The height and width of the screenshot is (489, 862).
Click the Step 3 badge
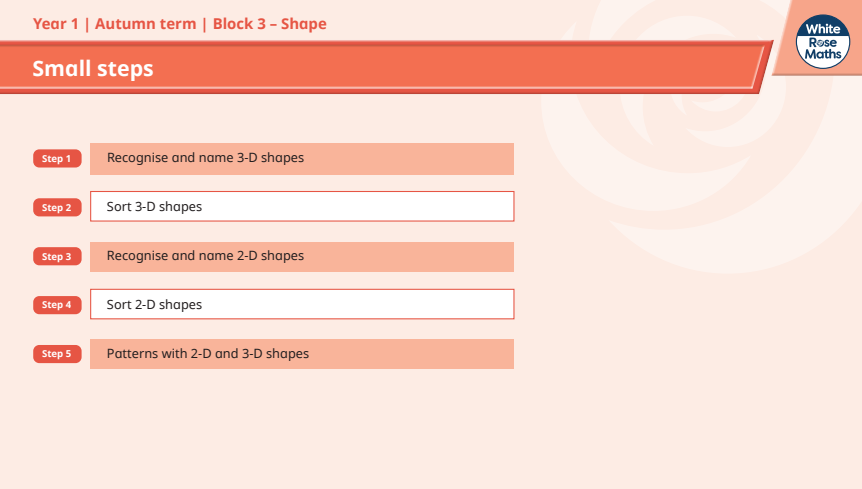[x=56, y=256]
